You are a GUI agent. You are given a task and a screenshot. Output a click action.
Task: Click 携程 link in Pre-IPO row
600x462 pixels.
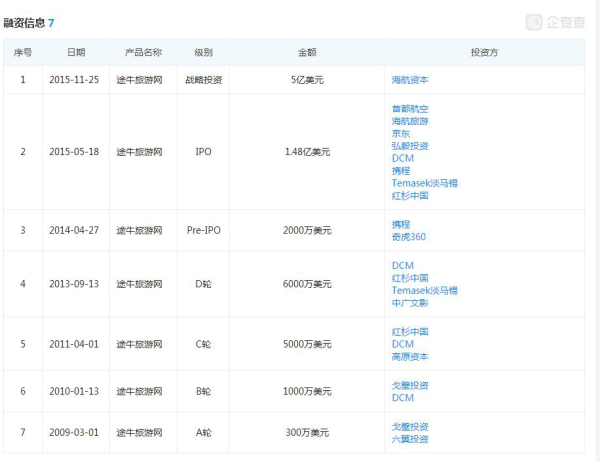pos(401,224)
